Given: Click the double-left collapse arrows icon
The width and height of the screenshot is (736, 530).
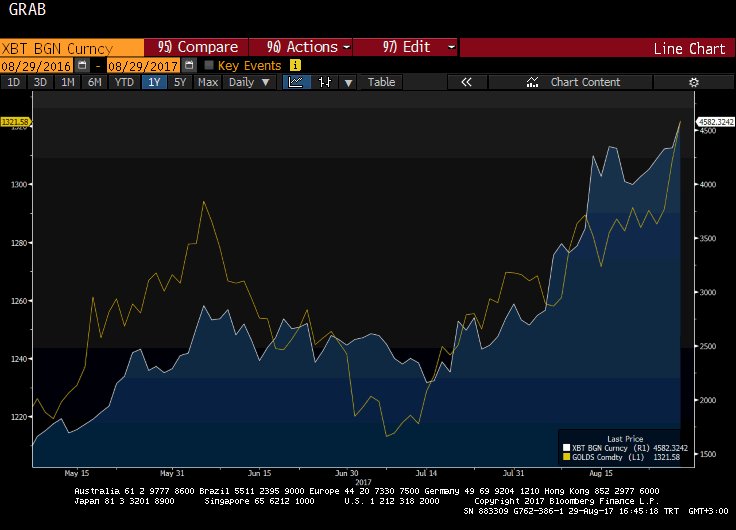Looking at the screenshot, I should point(466,82).
